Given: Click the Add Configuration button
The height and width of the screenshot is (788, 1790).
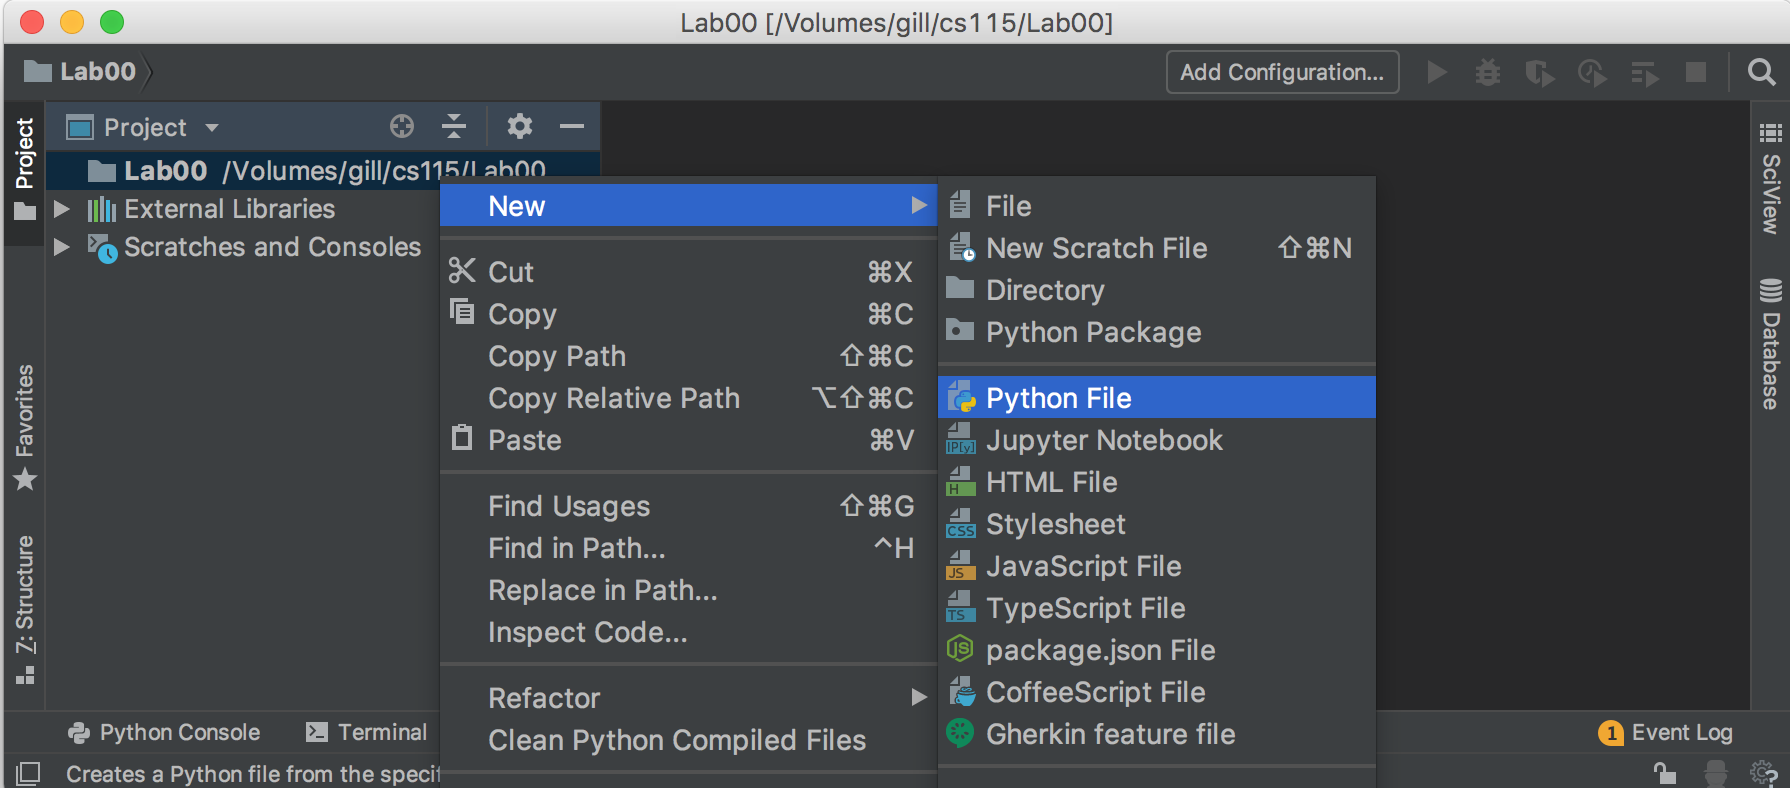Looking at the screenshot, I should 1281,72.
